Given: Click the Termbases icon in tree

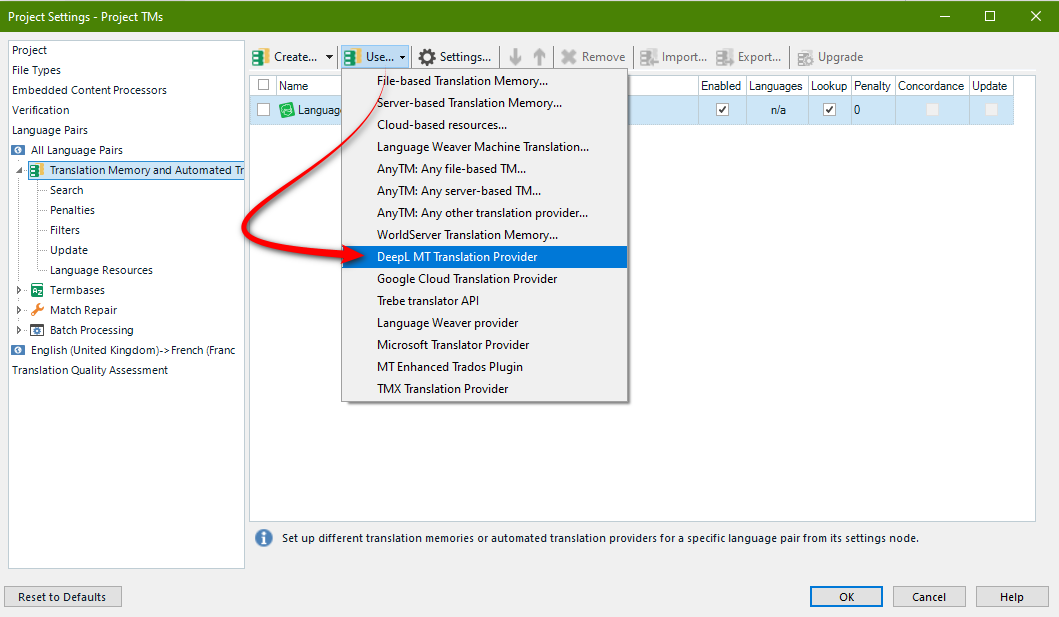Looking at the screenshot, I should [x=37, y=290].
